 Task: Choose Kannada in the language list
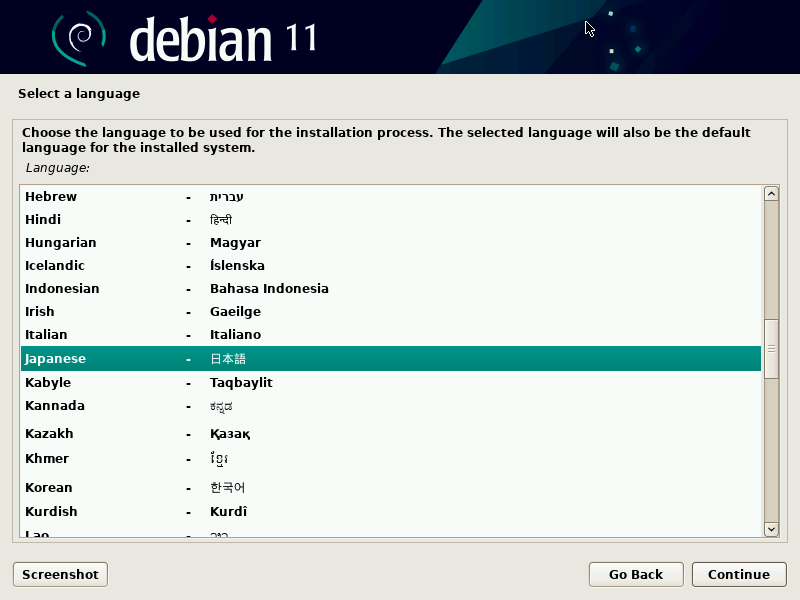coord(391,406)
